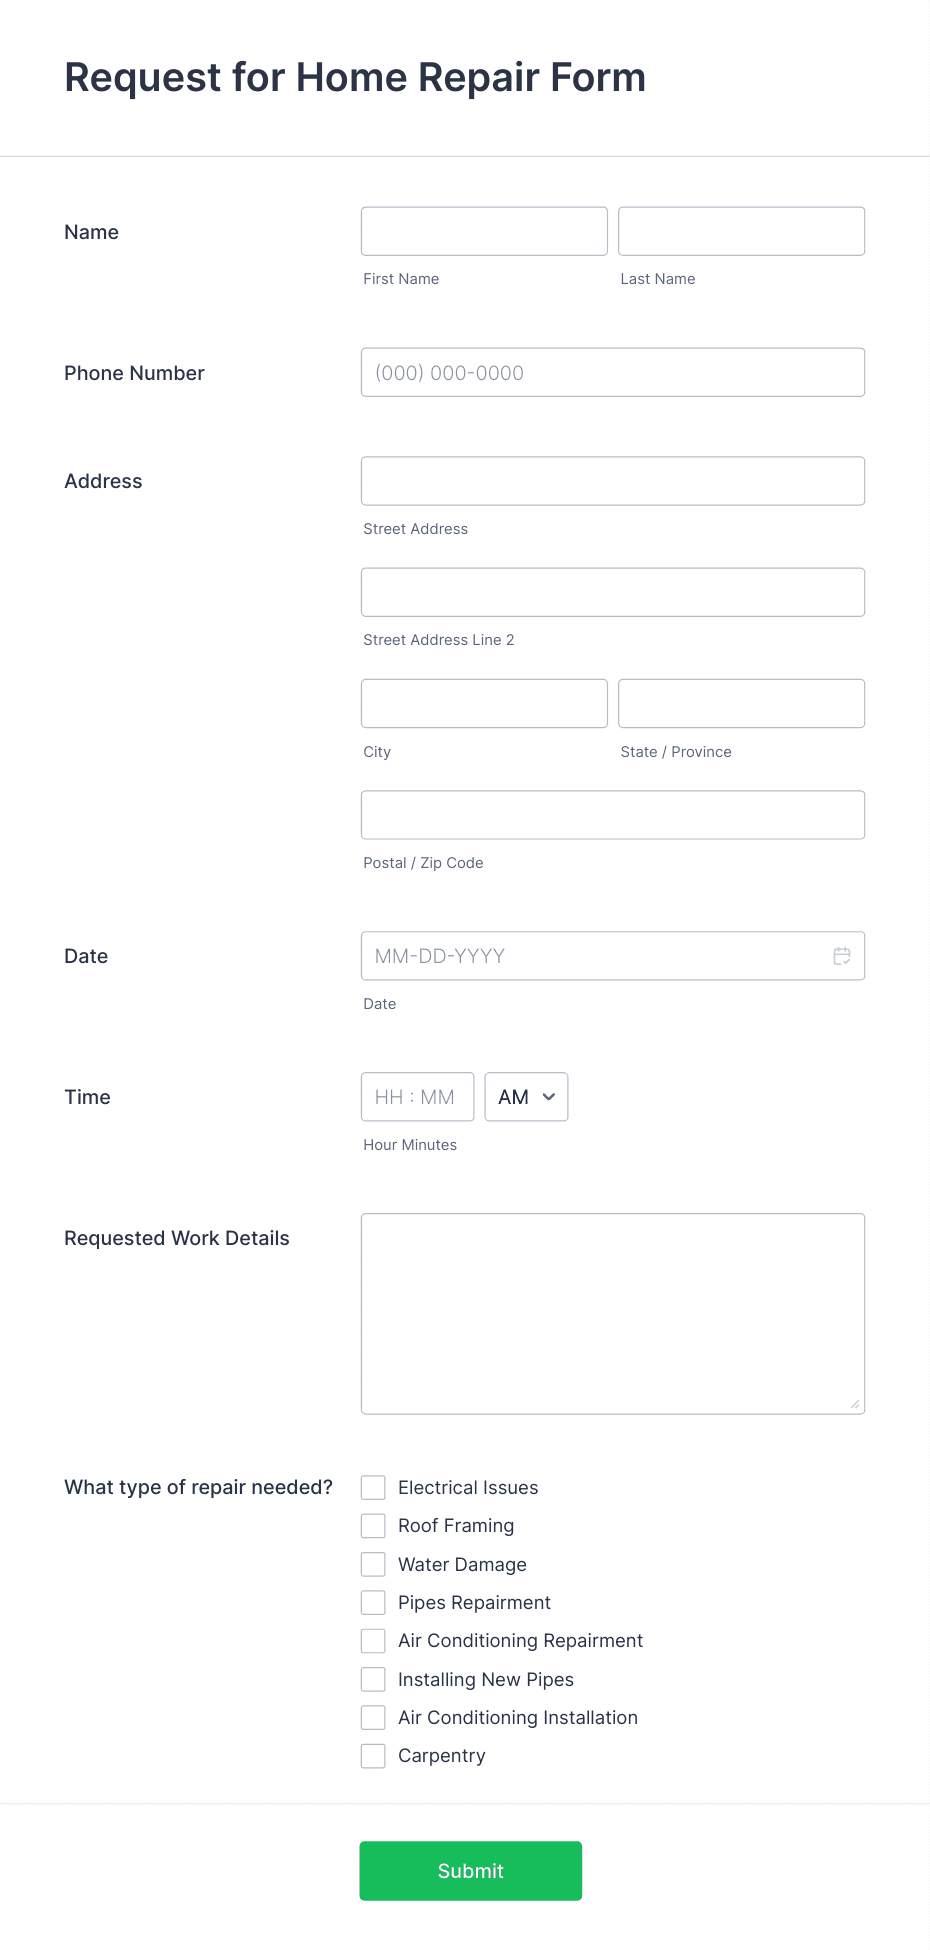Screen dimensions: 930x1950
Task: Click the Last Name input box
Action: [x=742, y=231]
